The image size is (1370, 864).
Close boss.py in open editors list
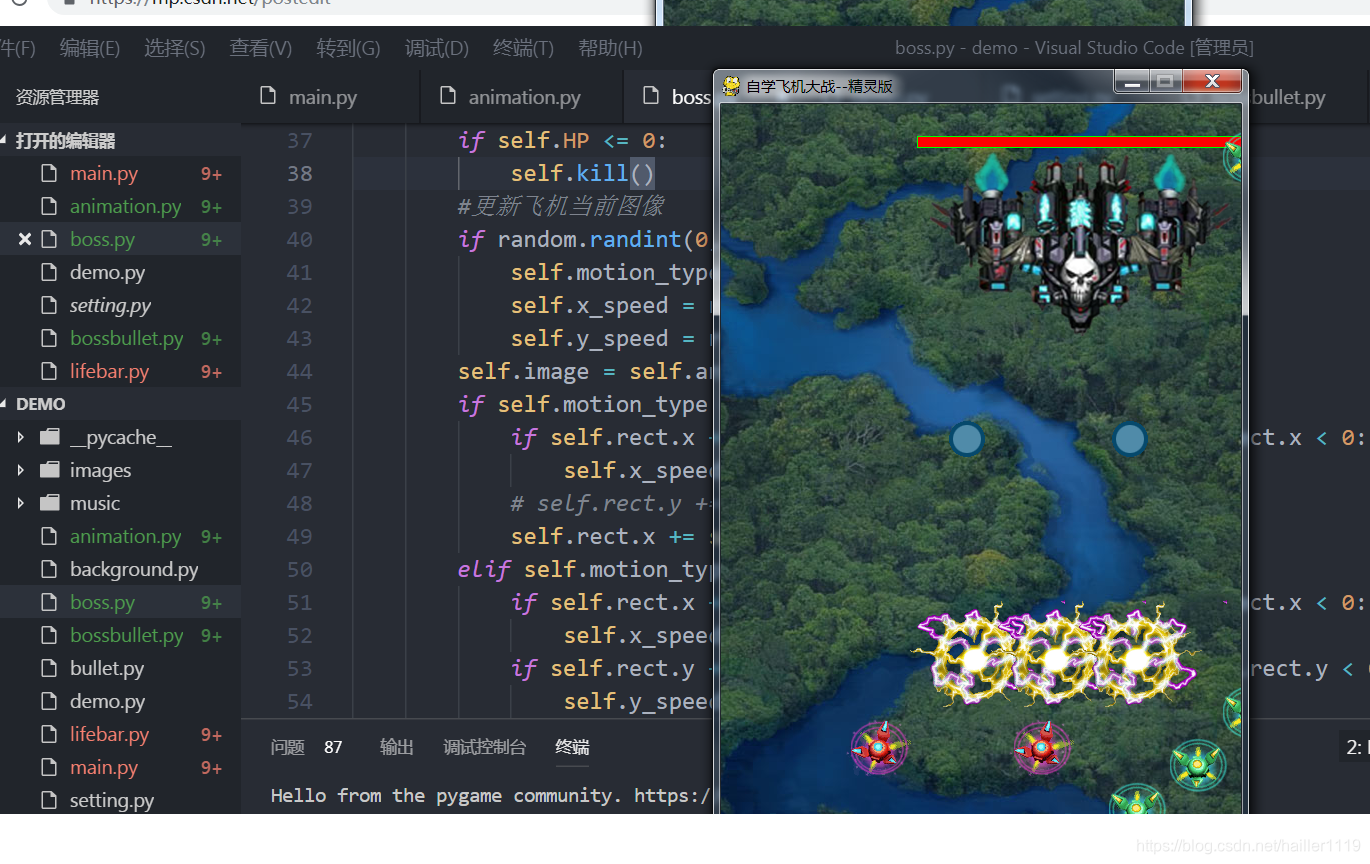25,239
